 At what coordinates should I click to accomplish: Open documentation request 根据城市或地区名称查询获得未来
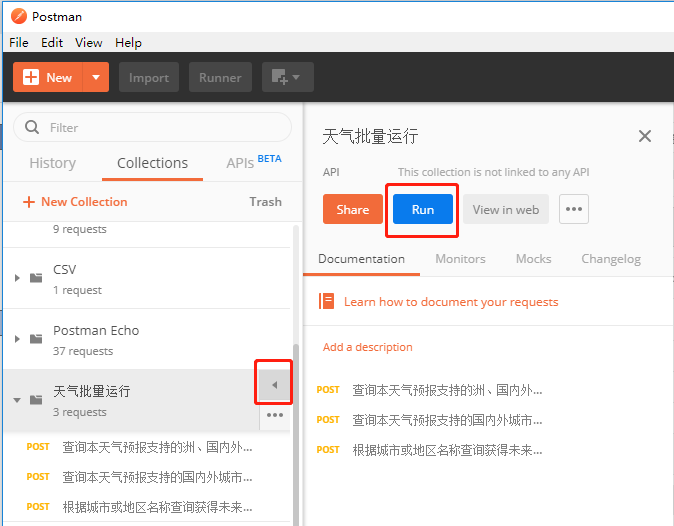tap(430, 450)
